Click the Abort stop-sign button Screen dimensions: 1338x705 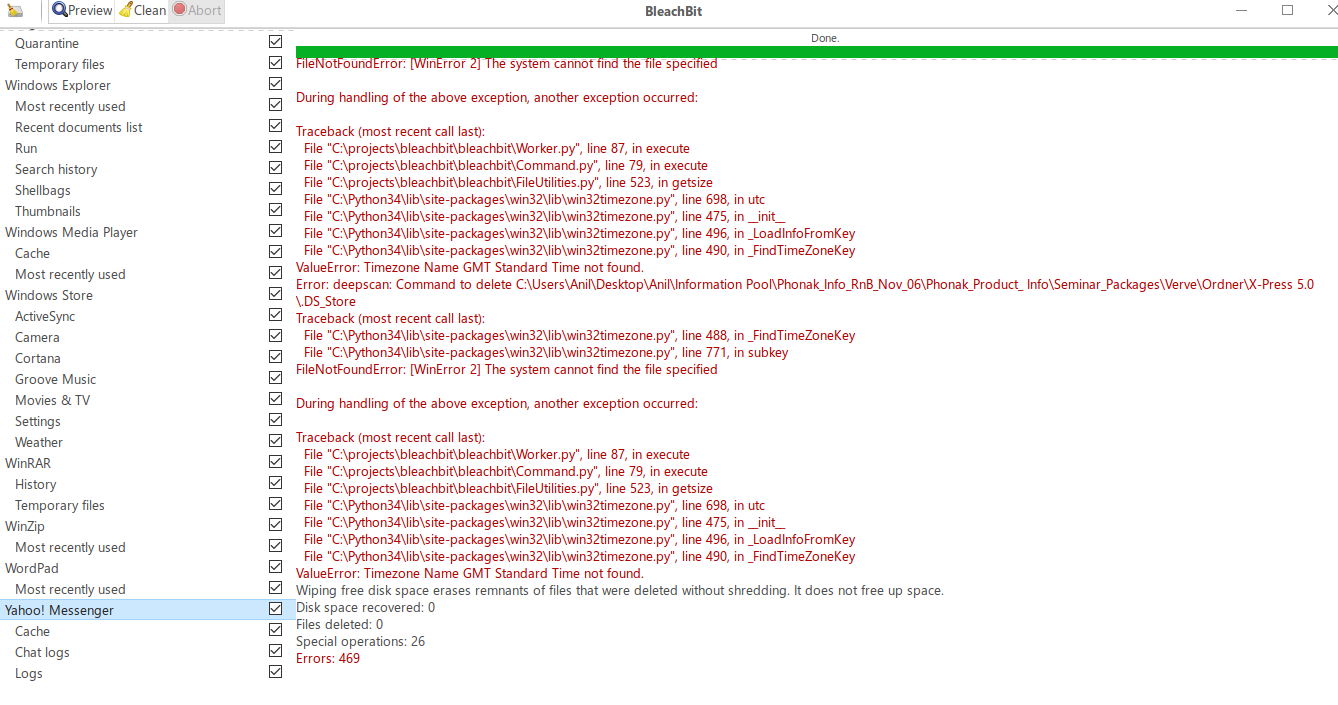pyautogui.click(x=196, y=10)
